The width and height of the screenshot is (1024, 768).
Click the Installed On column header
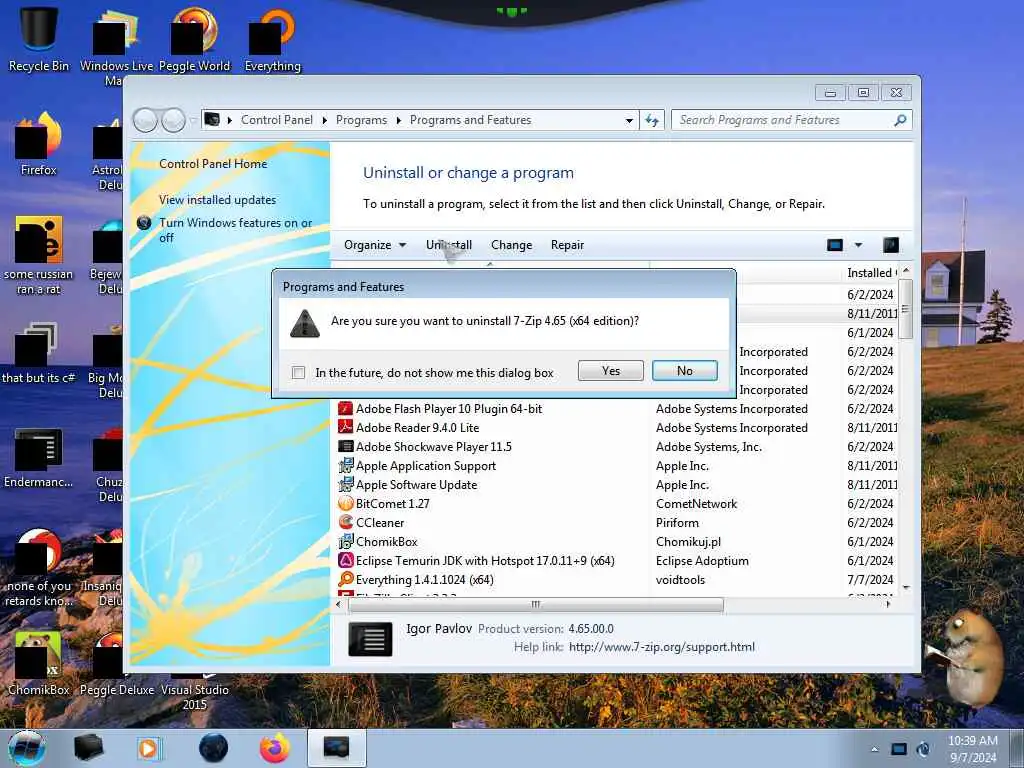coord(871,273)
